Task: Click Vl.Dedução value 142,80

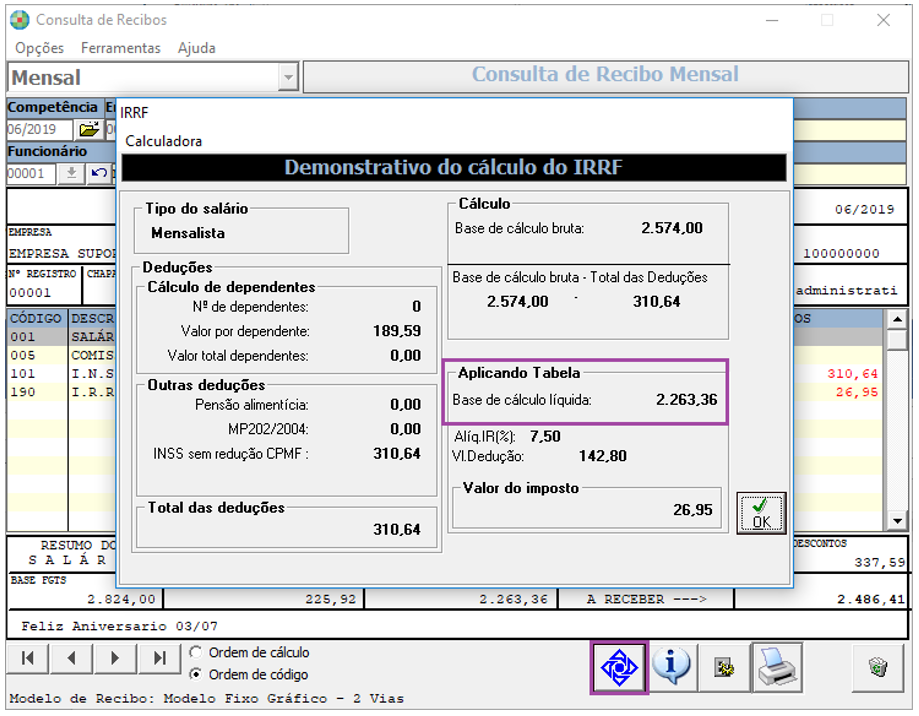Action: tap(603, 456)
